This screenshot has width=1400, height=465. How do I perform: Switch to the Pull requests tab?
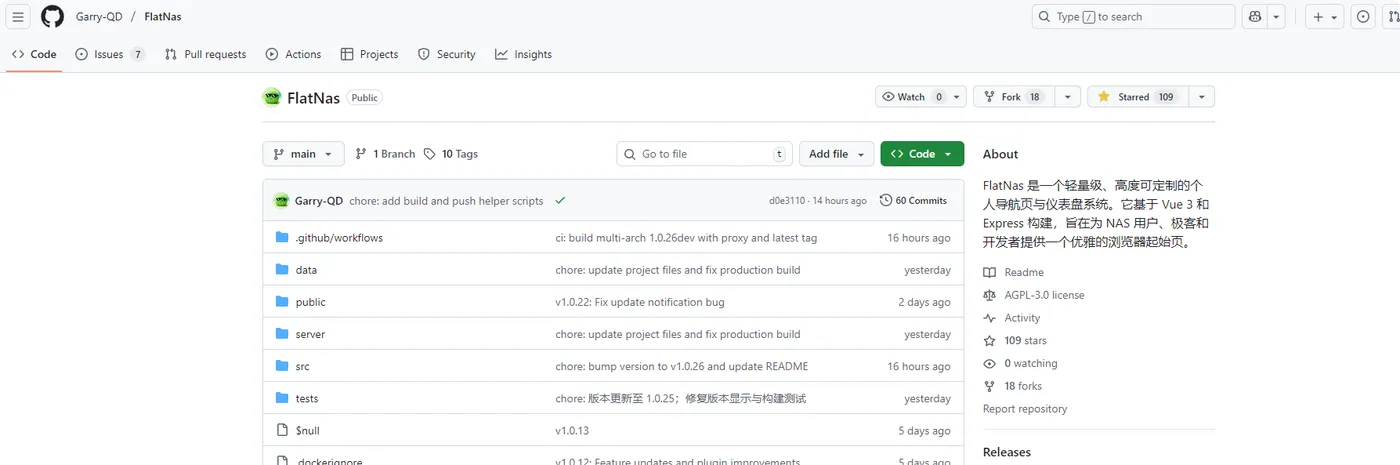[x=206, y=54]
